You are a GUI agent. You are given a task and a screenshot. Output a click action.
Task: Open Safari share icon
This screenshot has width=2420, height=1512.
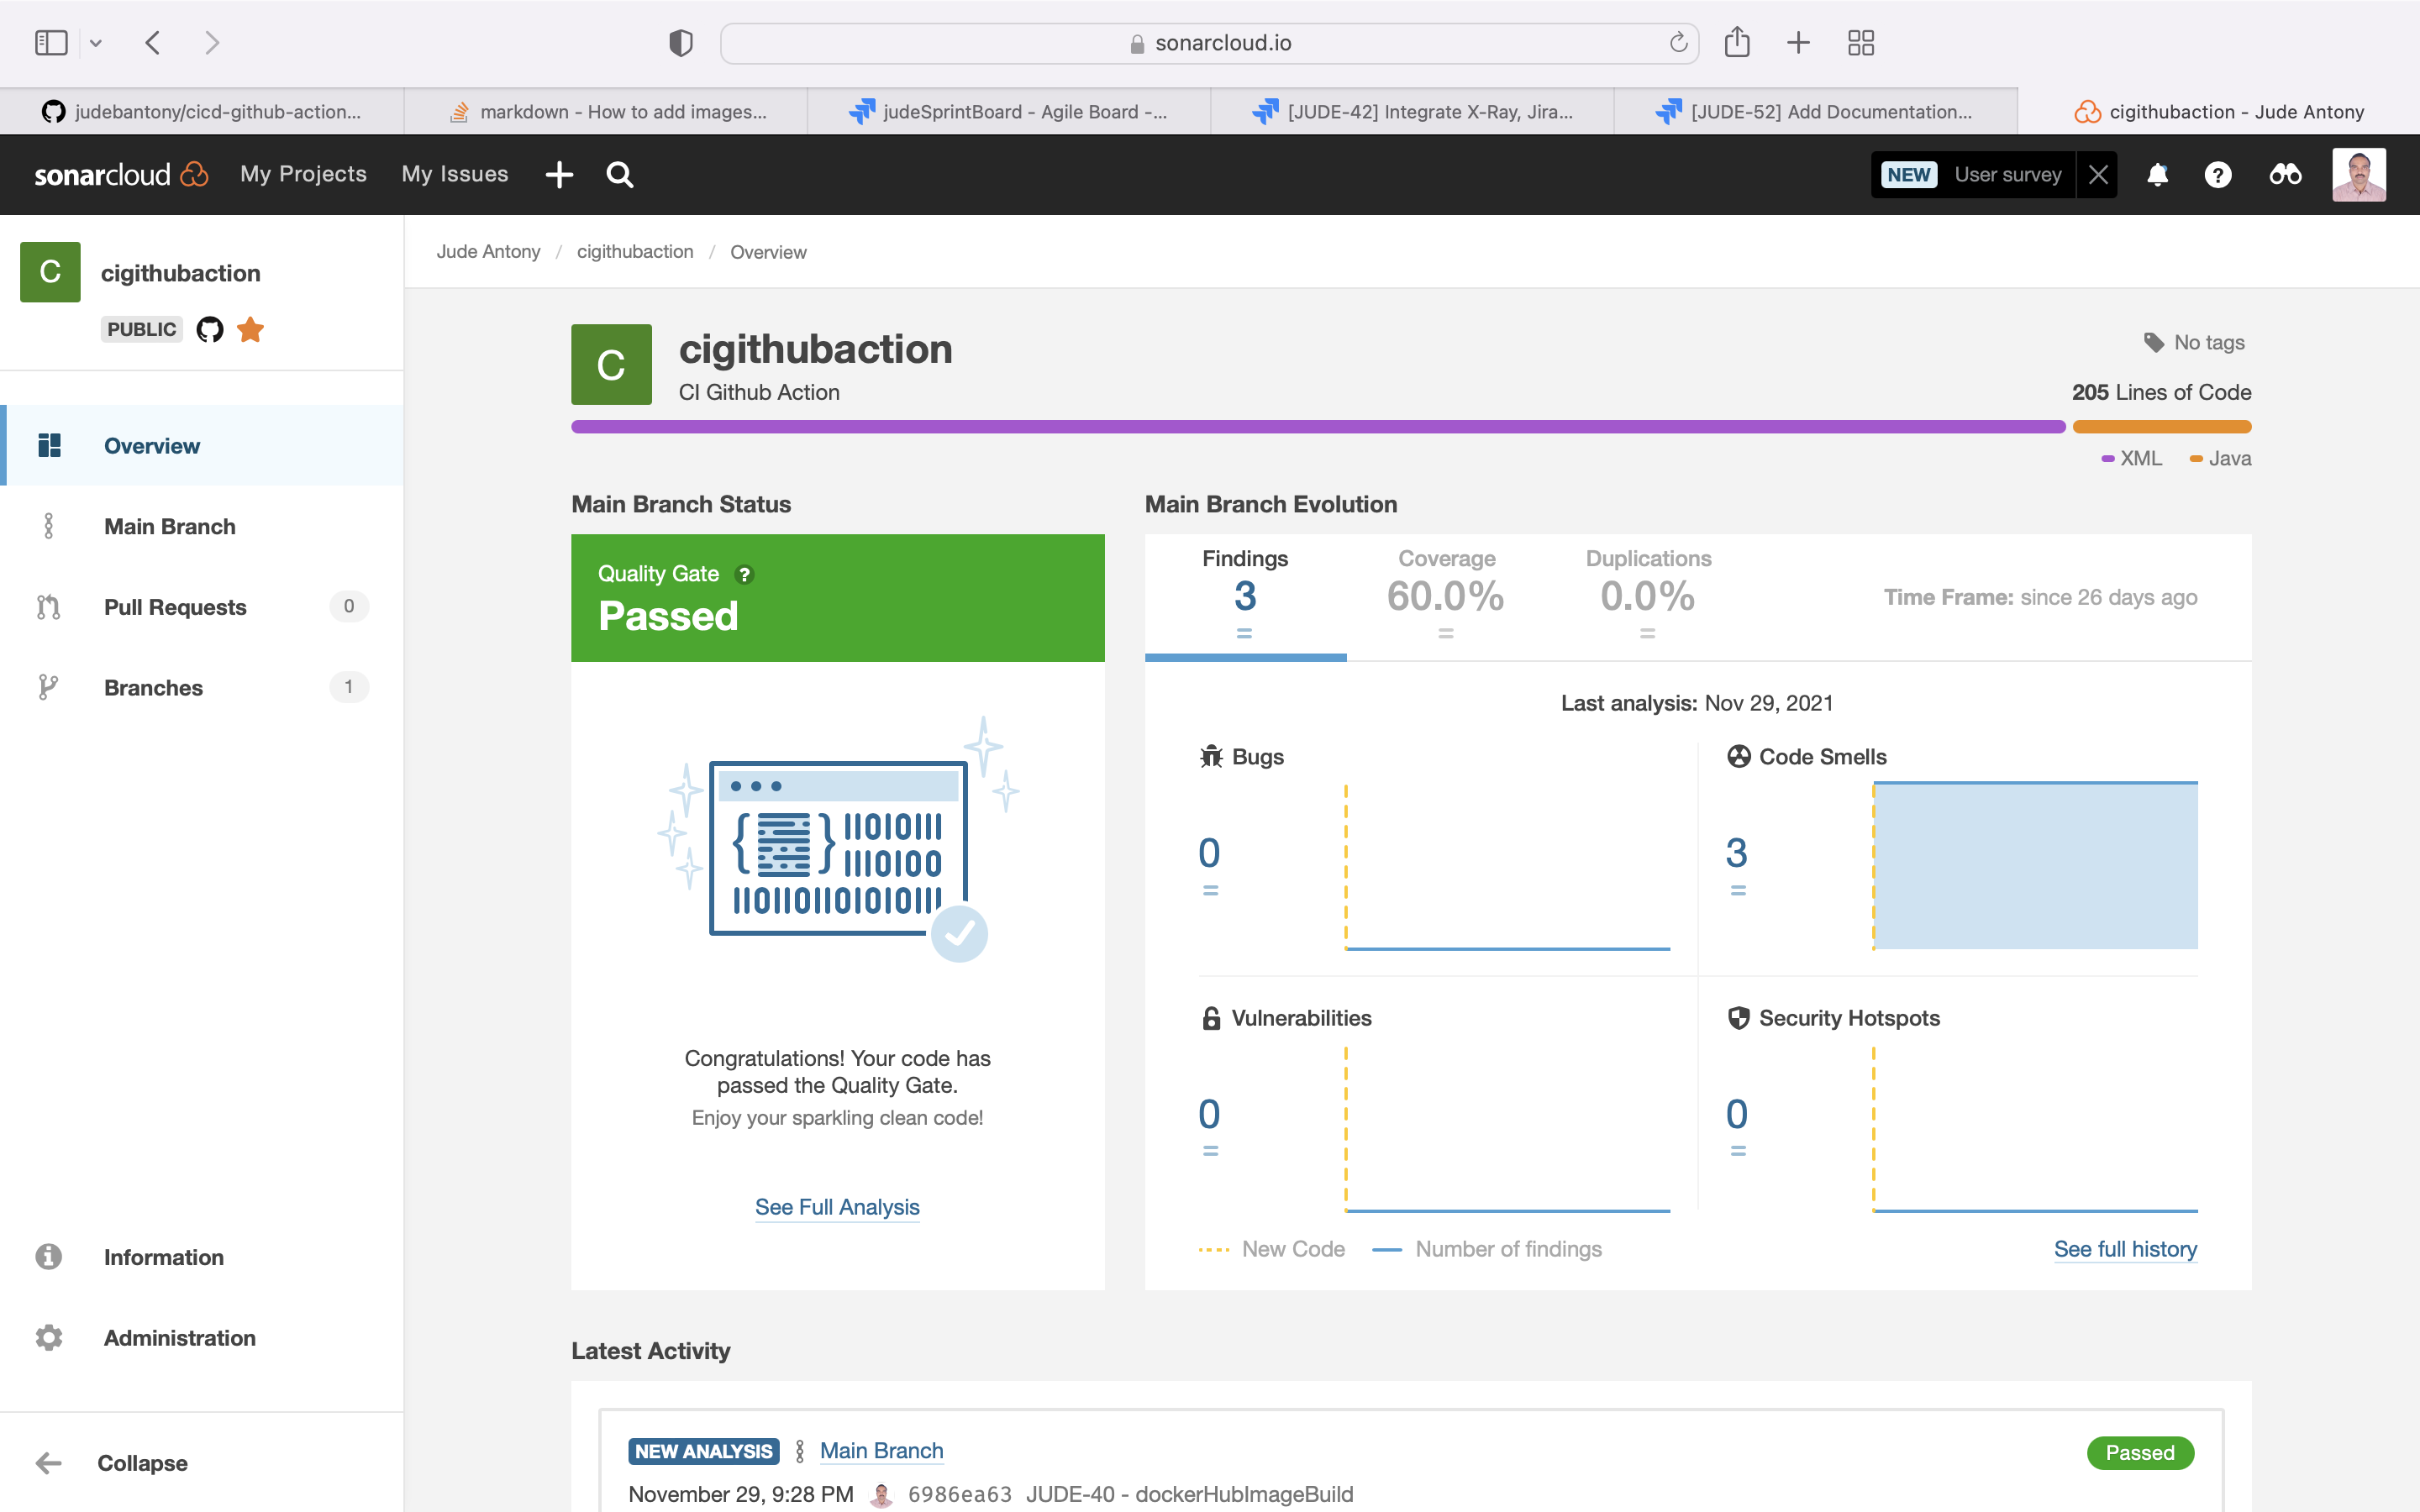coord(1737,43)
